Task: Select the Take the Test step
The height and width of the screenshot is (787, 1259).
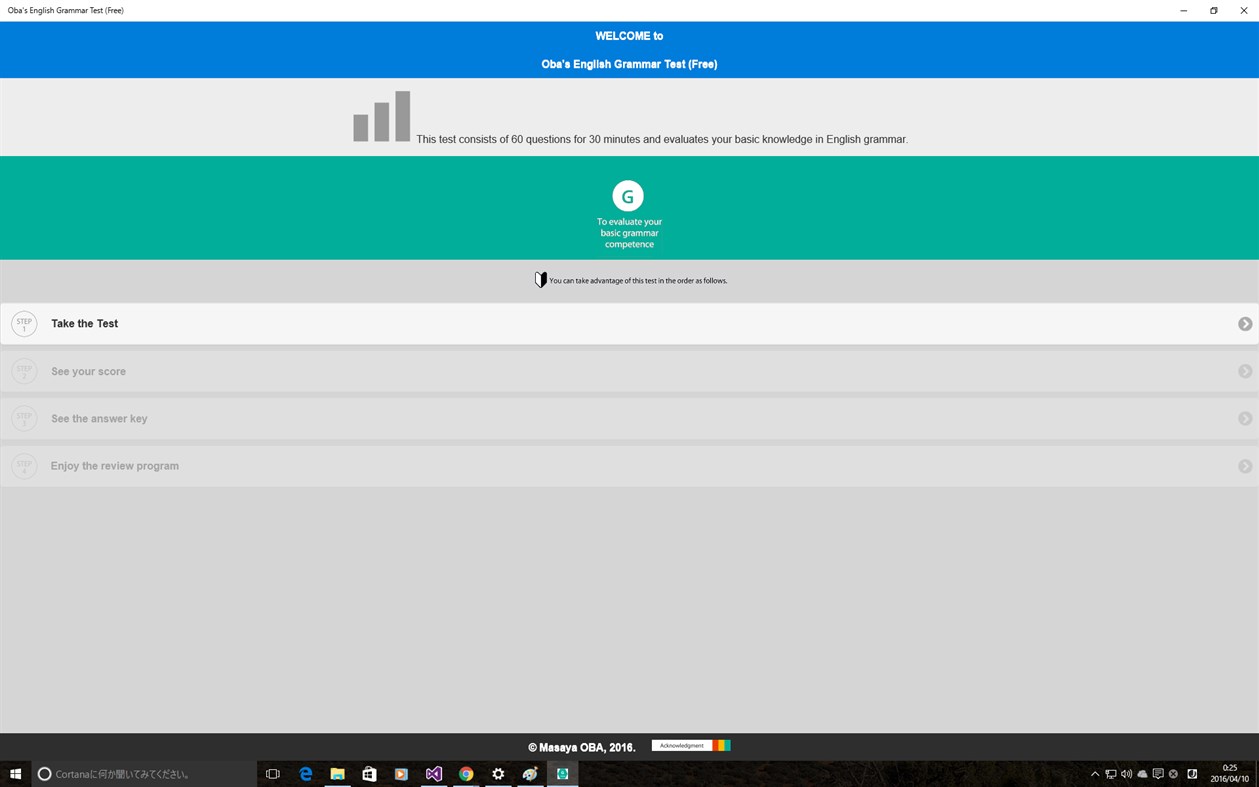Action: pos(84,323)
